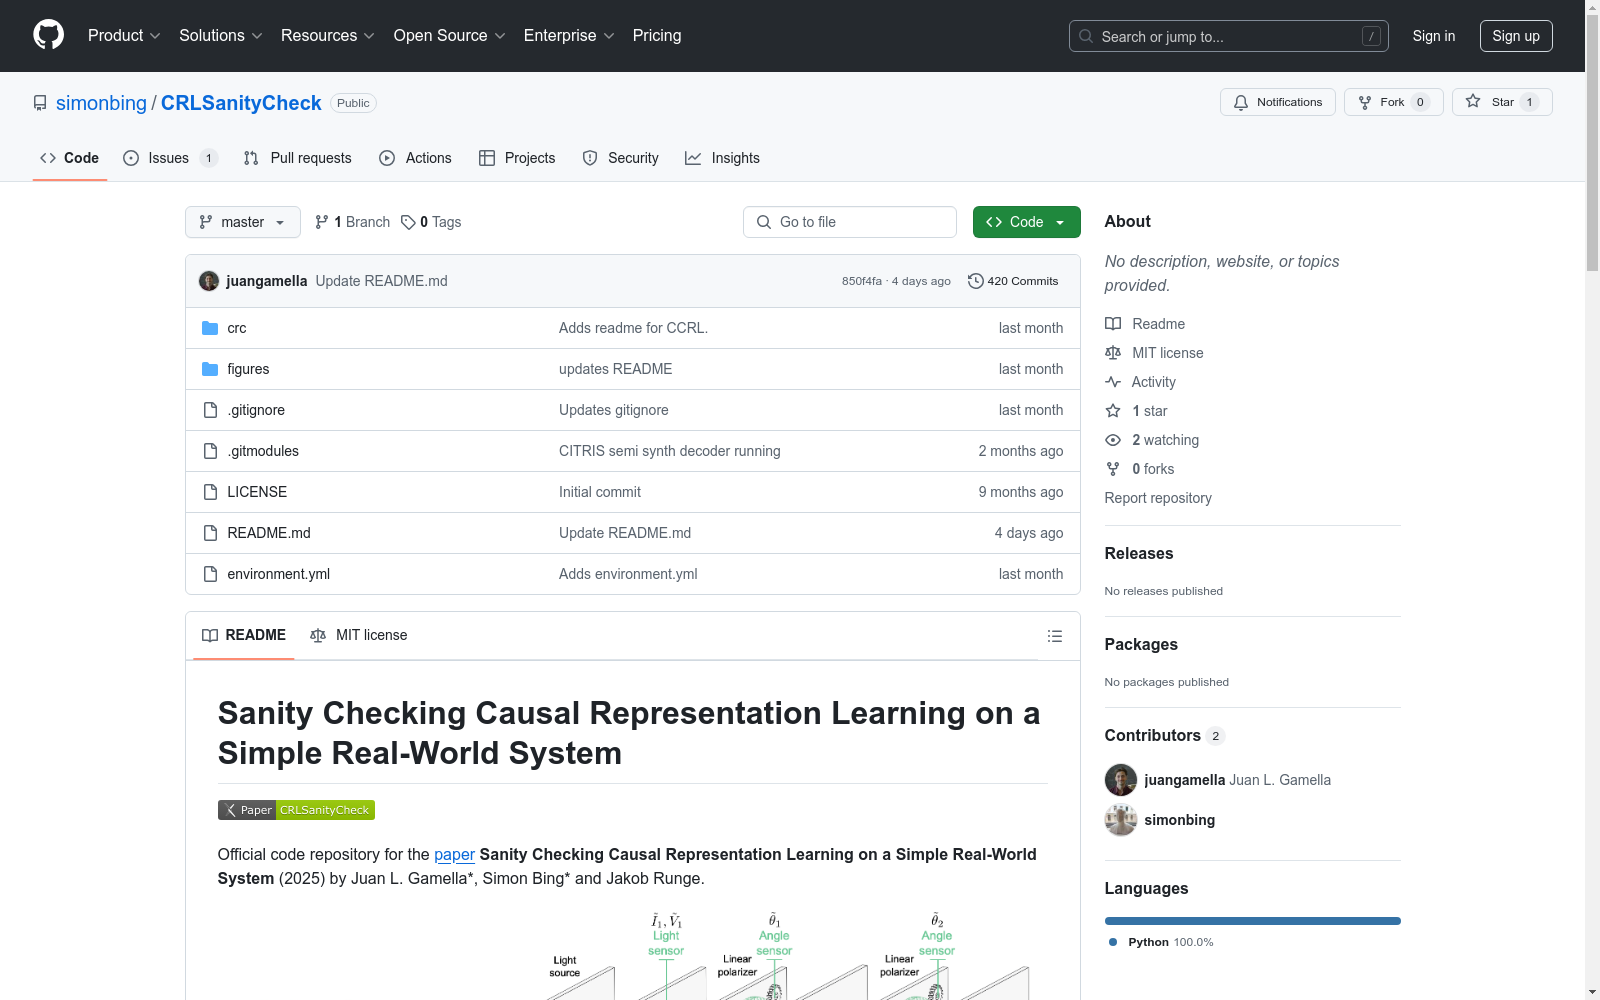Open commit 'Adds readme for CCRL.'

click(633, 328)
